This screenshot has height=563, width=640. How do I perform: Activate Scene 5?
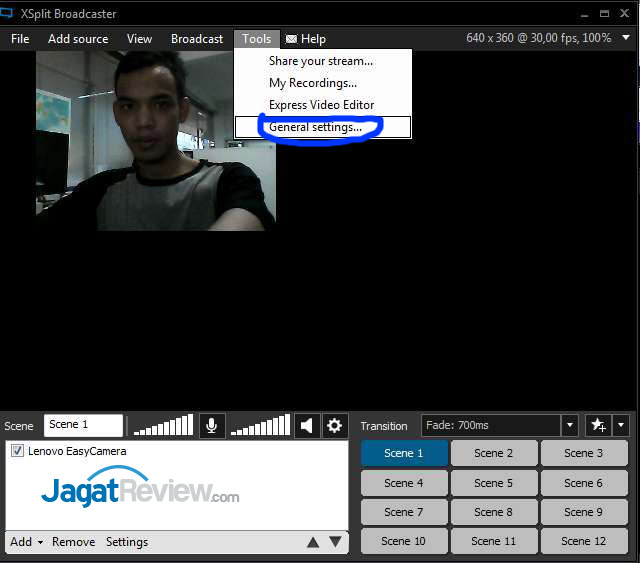(x=494, y=483)
